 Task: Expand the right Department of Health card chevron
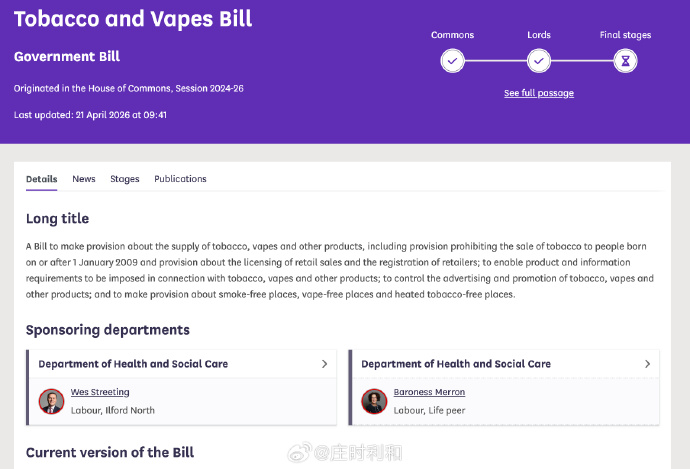[x=647, y=364]
